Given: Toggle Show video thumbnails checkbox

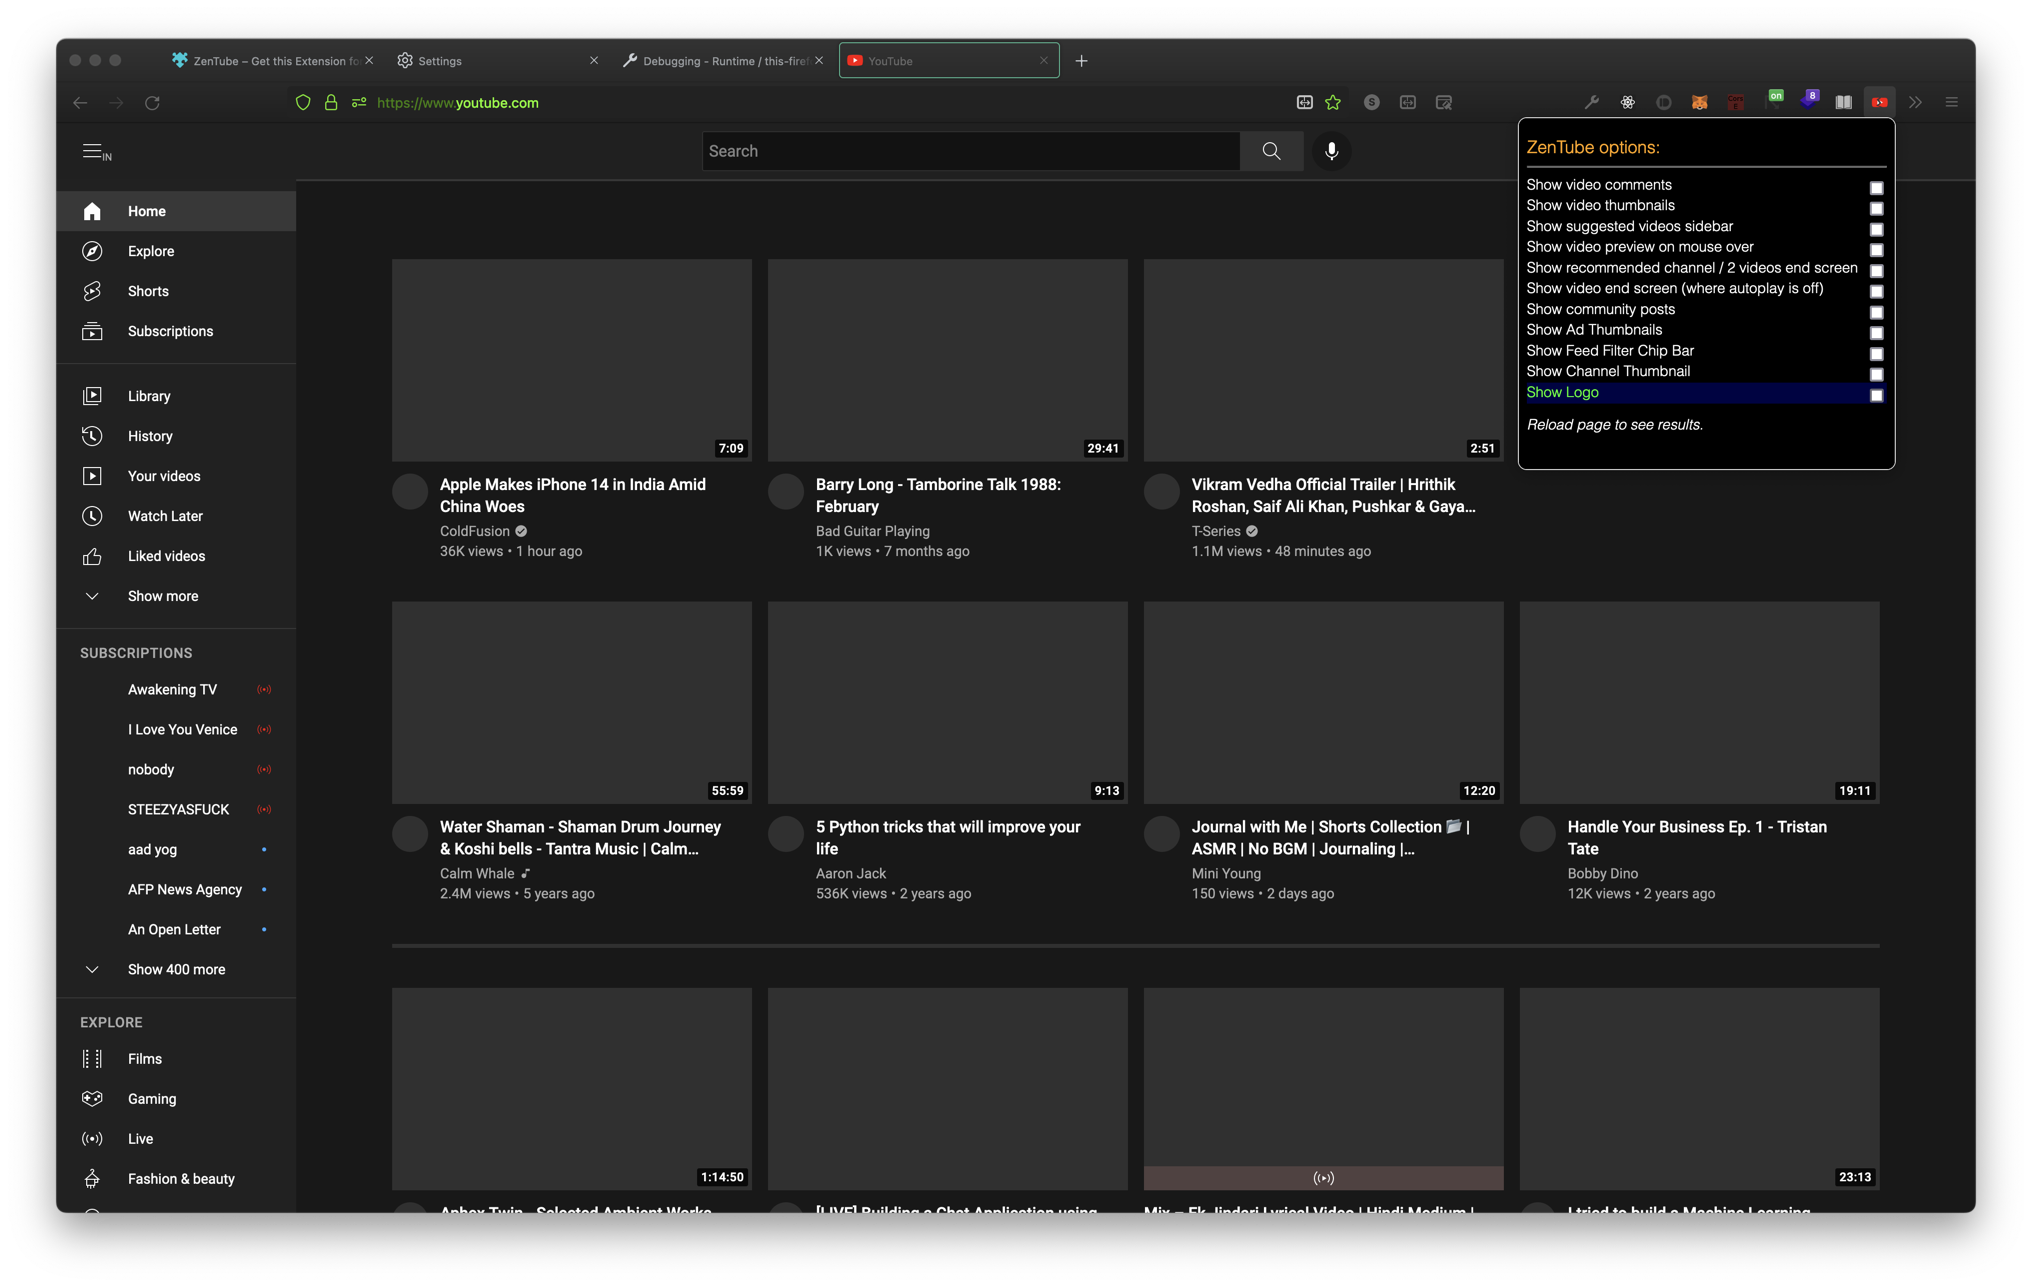Looking at the screenshot, I should [x=1876, y=209].
